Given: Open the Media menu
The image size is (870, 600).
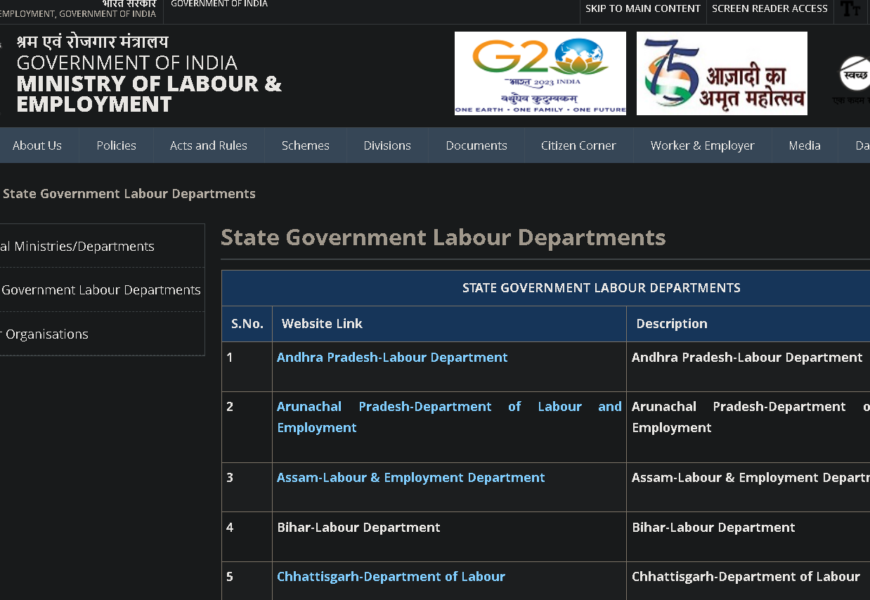Looking at the screenshot, I should click(805, 145).
